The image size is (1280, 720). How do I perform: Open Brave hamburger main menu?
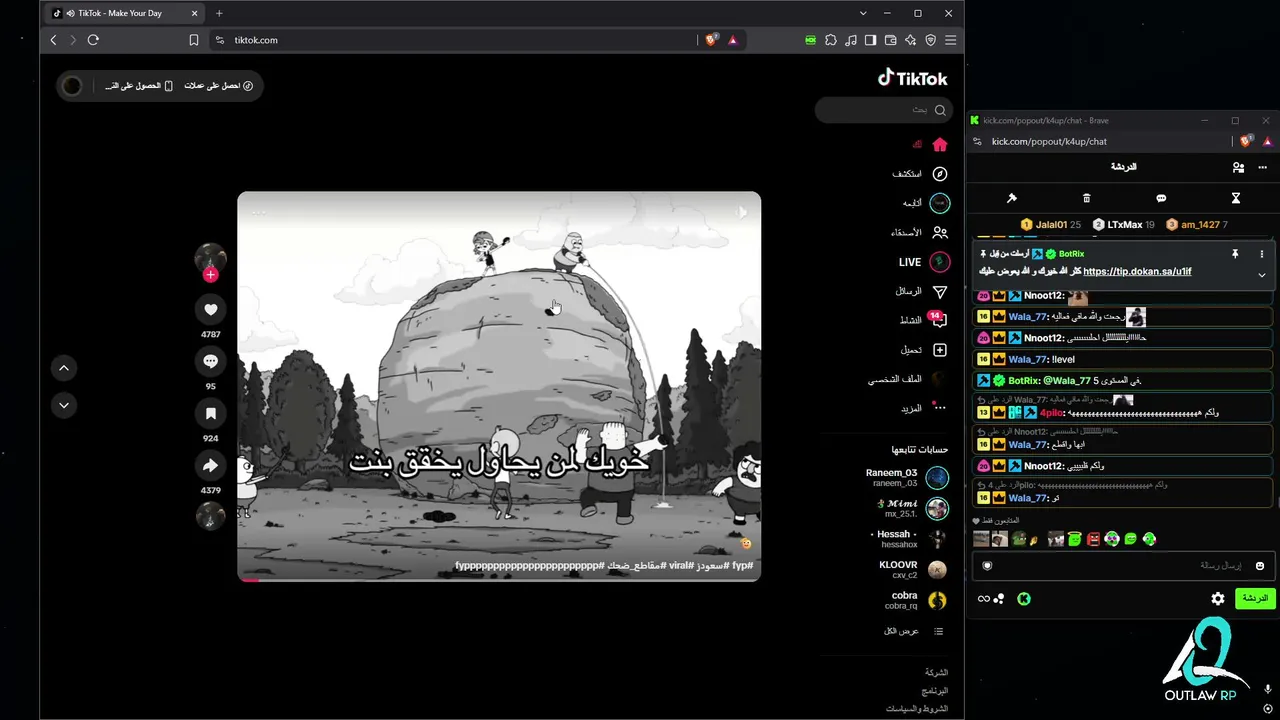click(951, 40)
